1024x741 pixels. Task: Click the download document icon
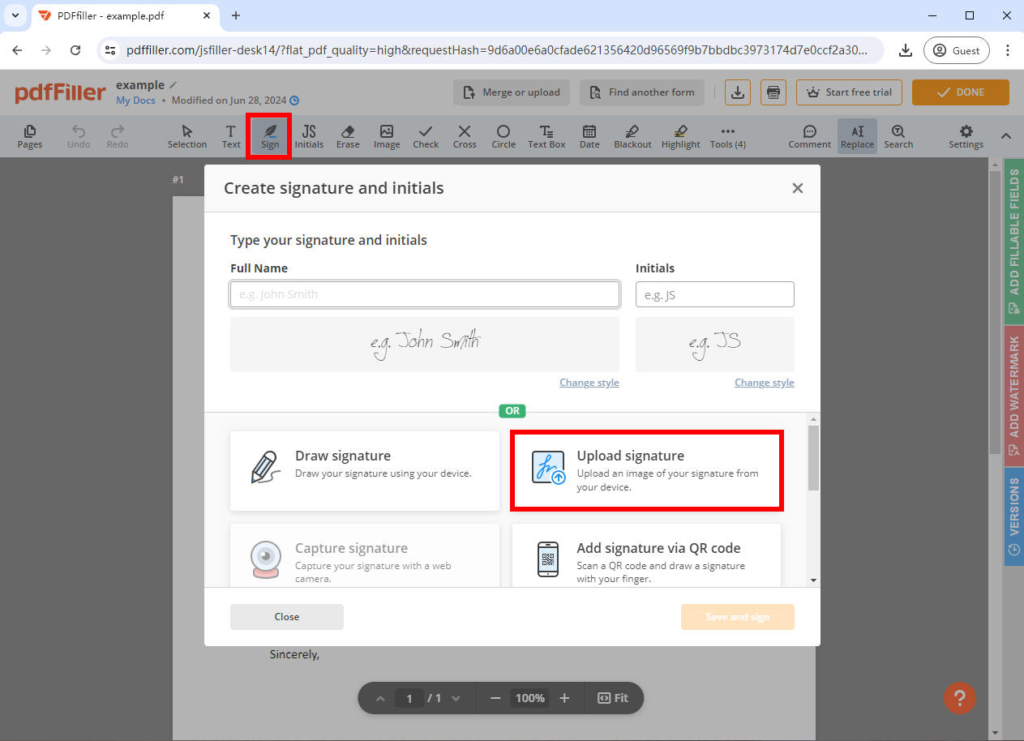click(738, 92)
